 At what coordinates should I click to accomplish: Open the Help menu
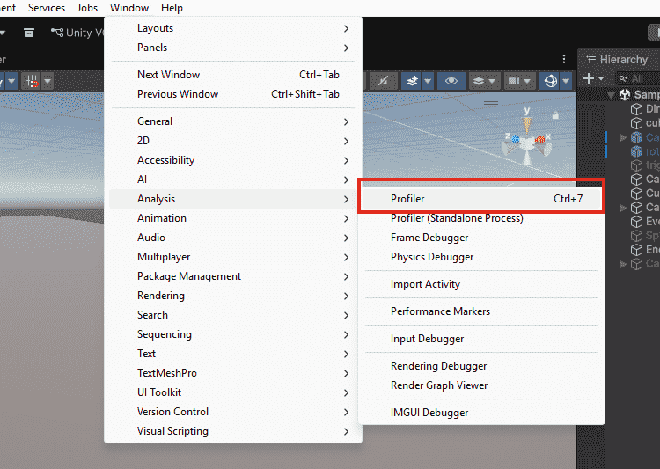coord(172,8)
